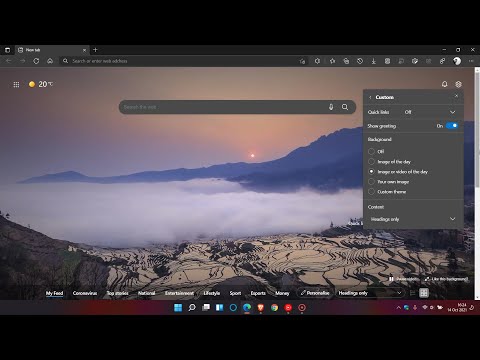Focus the Search the web field

(223, 107)
